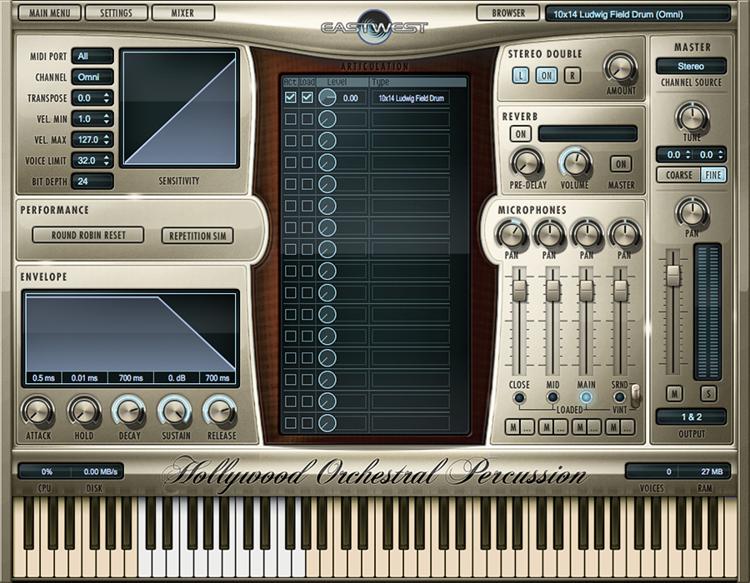750x583 pixels.
Task: Toggle the Reverb ON switch
Action: [x=520, y=133]
